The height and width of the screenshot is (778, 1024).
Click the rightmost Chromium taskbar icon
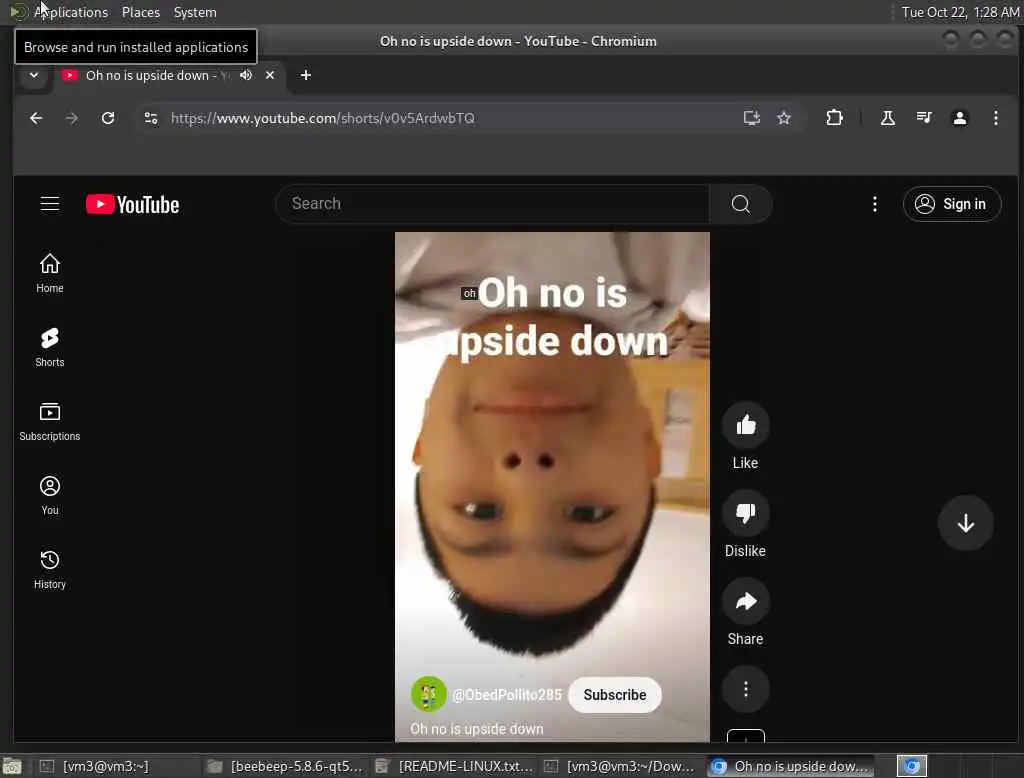(912, 766)
